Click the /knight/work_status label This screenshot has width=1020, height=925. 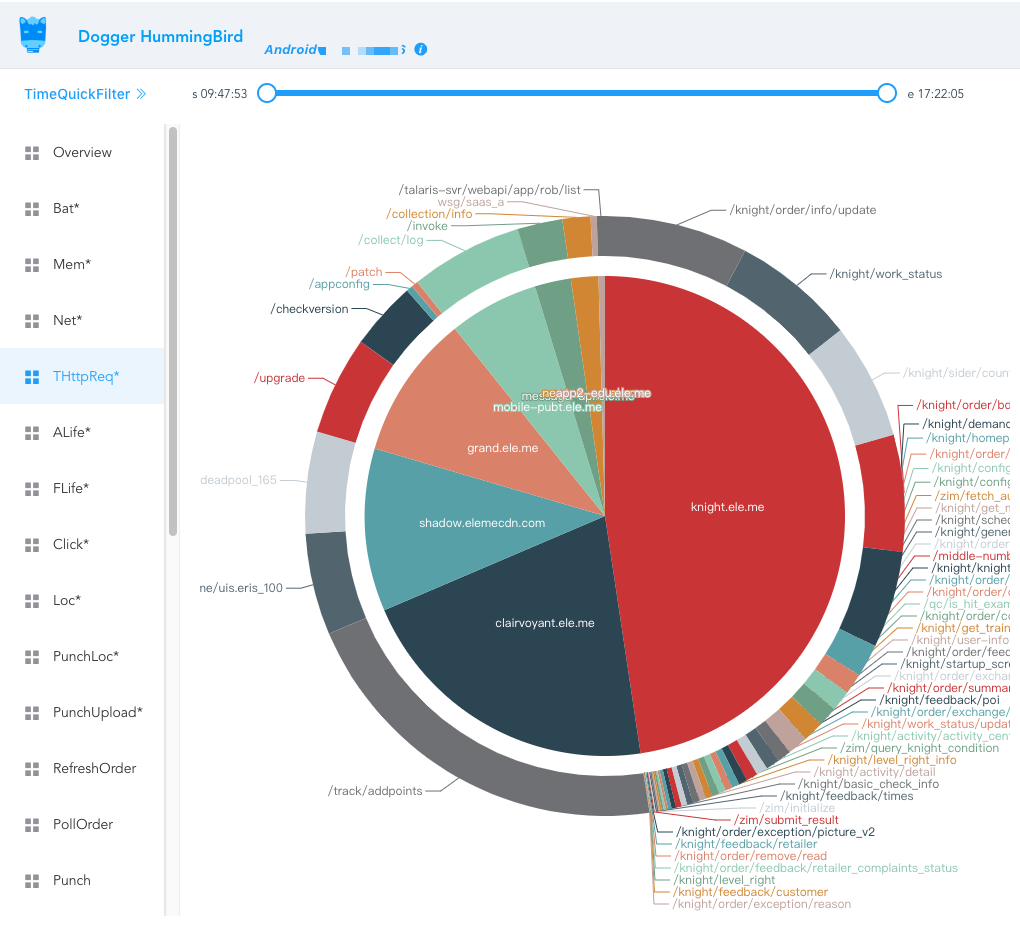885,275
